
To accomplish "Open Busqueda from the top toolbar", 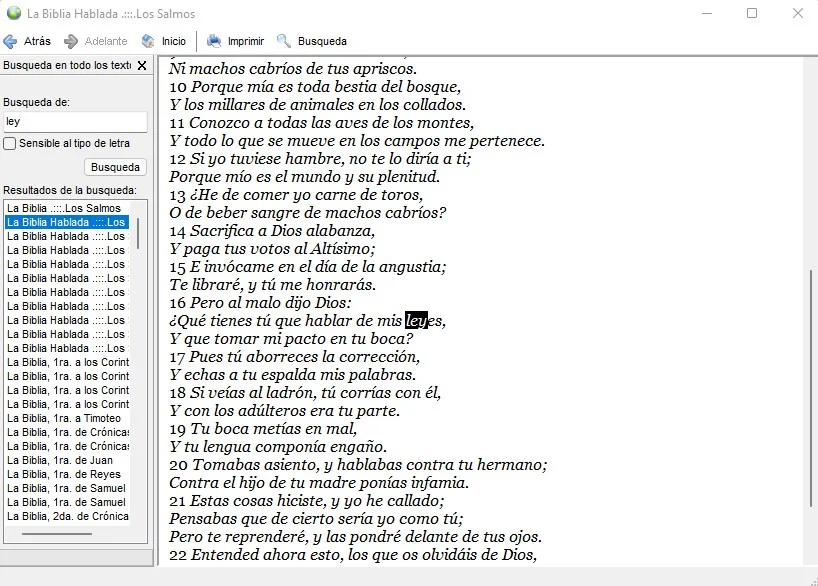I will [x=312, y=41].
